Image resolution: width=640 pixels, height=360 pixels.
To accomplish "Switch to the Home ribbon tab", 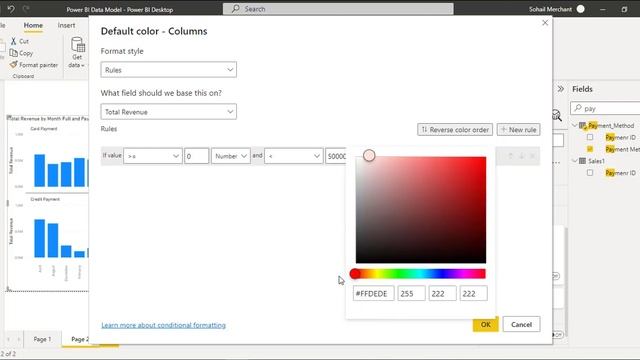I will point(33,25).
